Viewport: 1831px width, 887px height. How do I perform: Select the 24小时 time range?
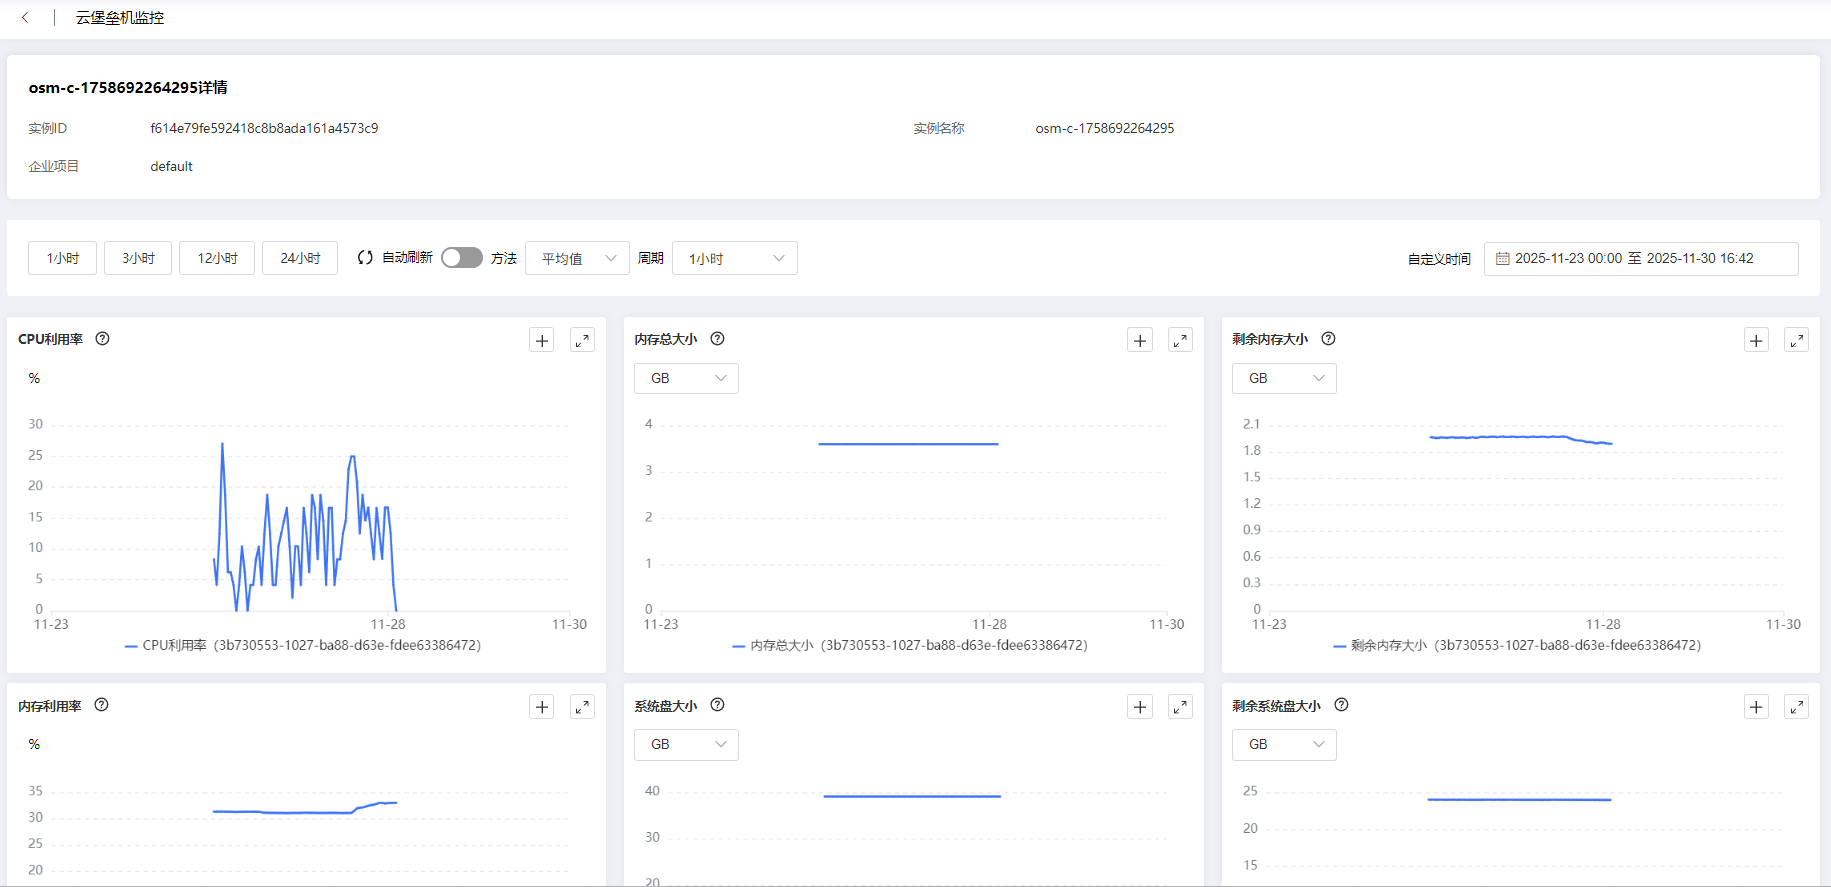click(x=300, y=258)
